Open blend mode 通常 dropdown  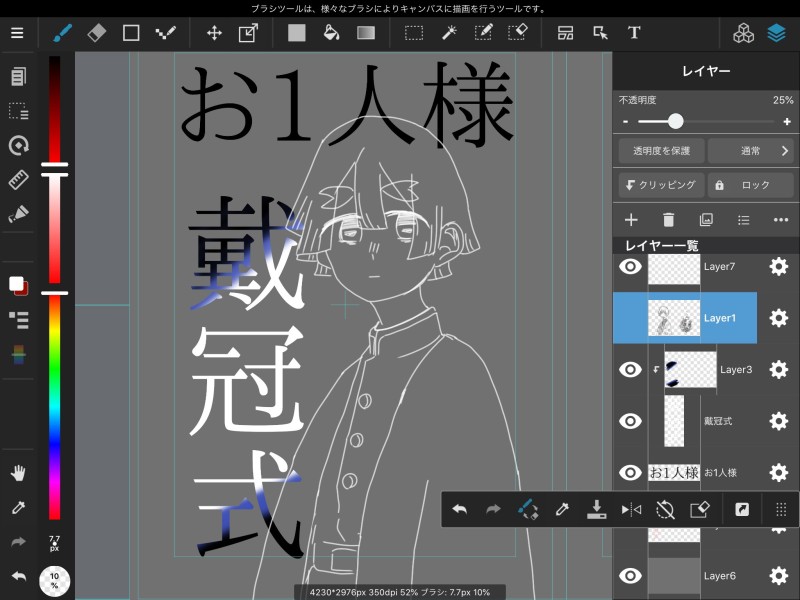[751, 151]
